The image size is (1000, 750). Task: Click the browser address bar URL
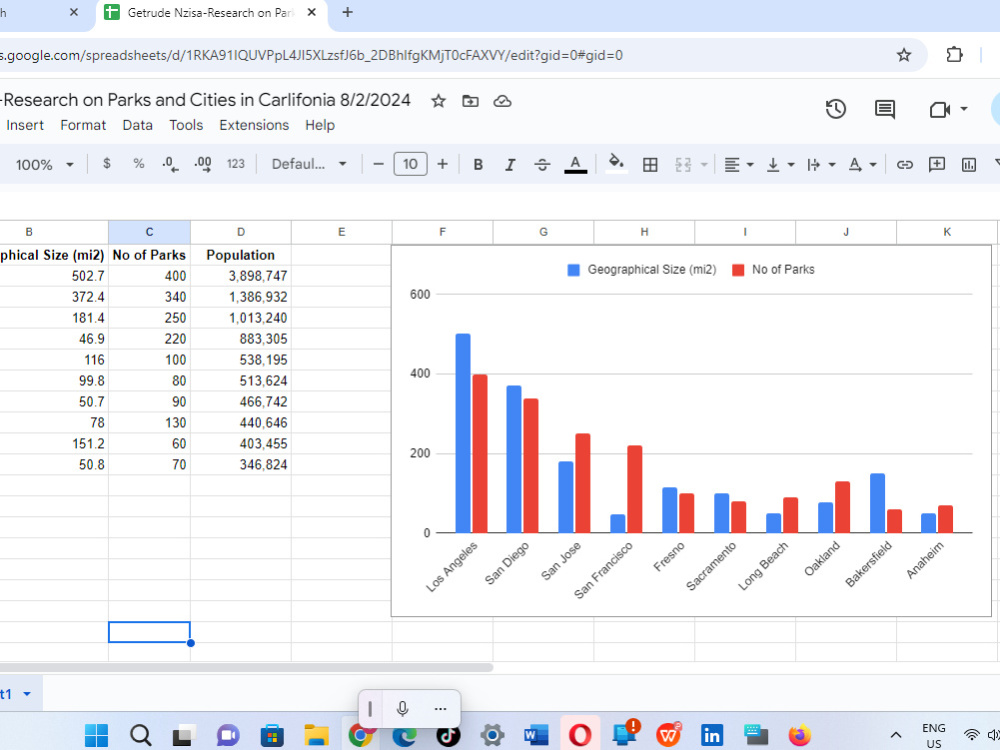[x=312, y=55]
